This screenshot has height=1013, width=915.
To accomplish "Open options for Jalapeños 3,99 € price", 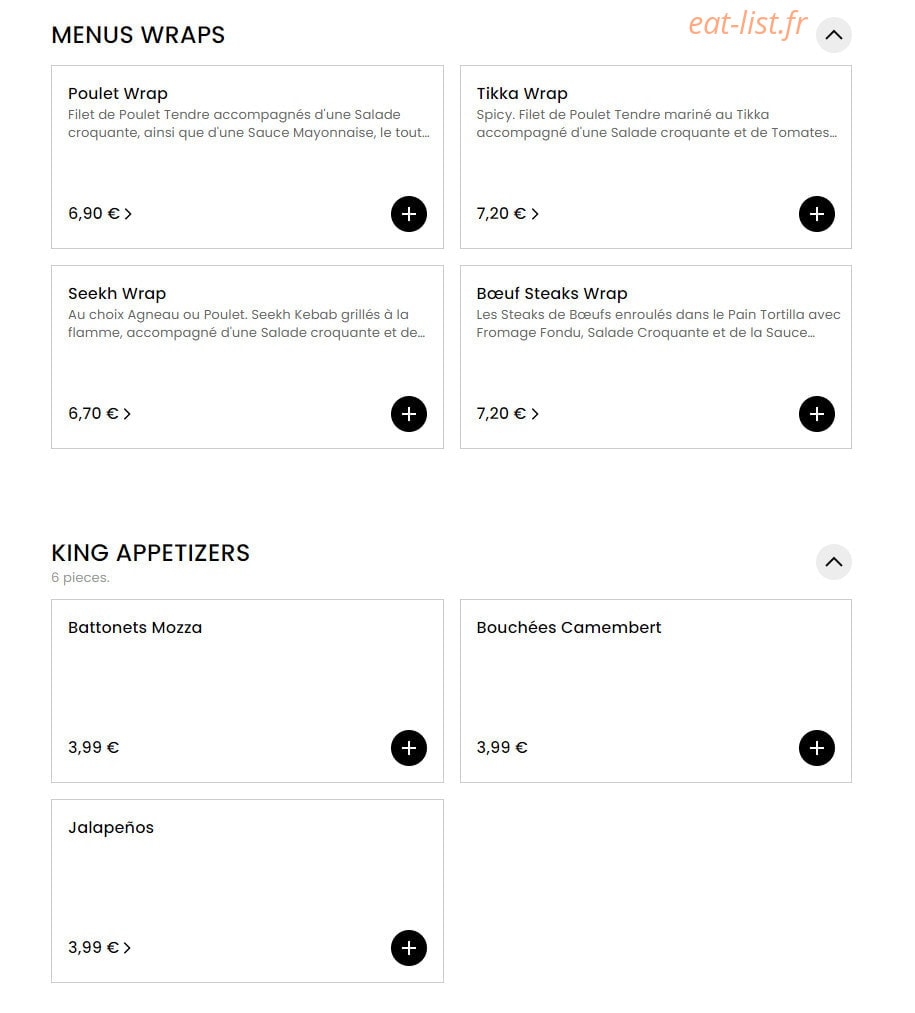I will pyautogui.click(x=100, y=948).
